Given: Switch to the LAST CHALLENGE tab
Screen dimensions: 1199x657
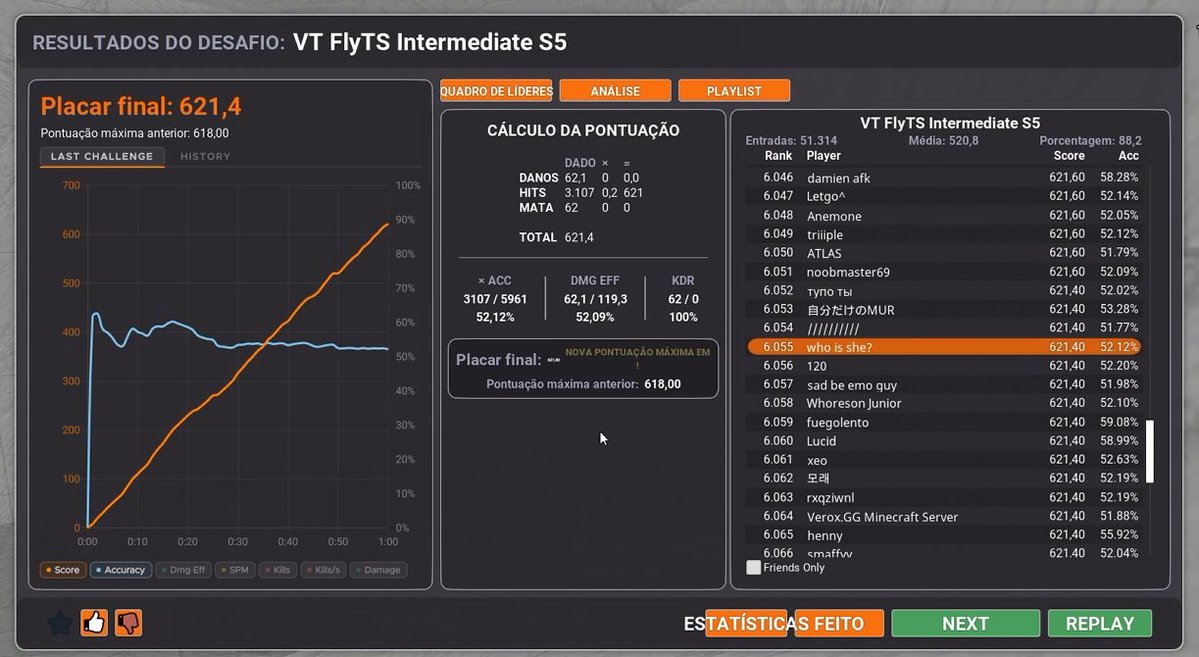Looking at the screenshot, I should click(x=102, y=156).
